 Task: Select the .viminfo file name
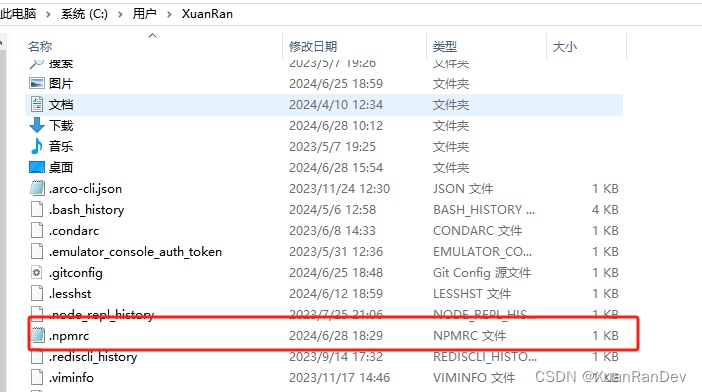[71, 378]
